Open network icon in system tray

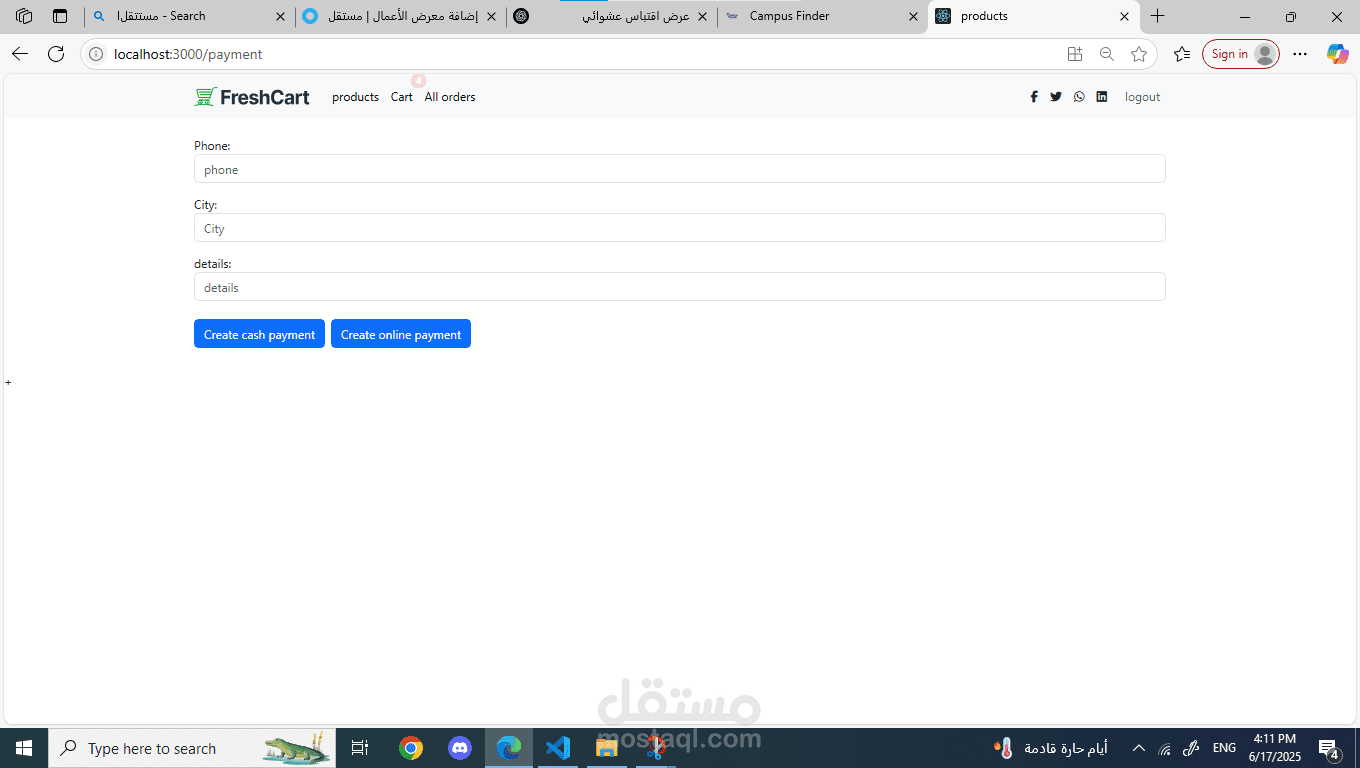(1164, 748)
